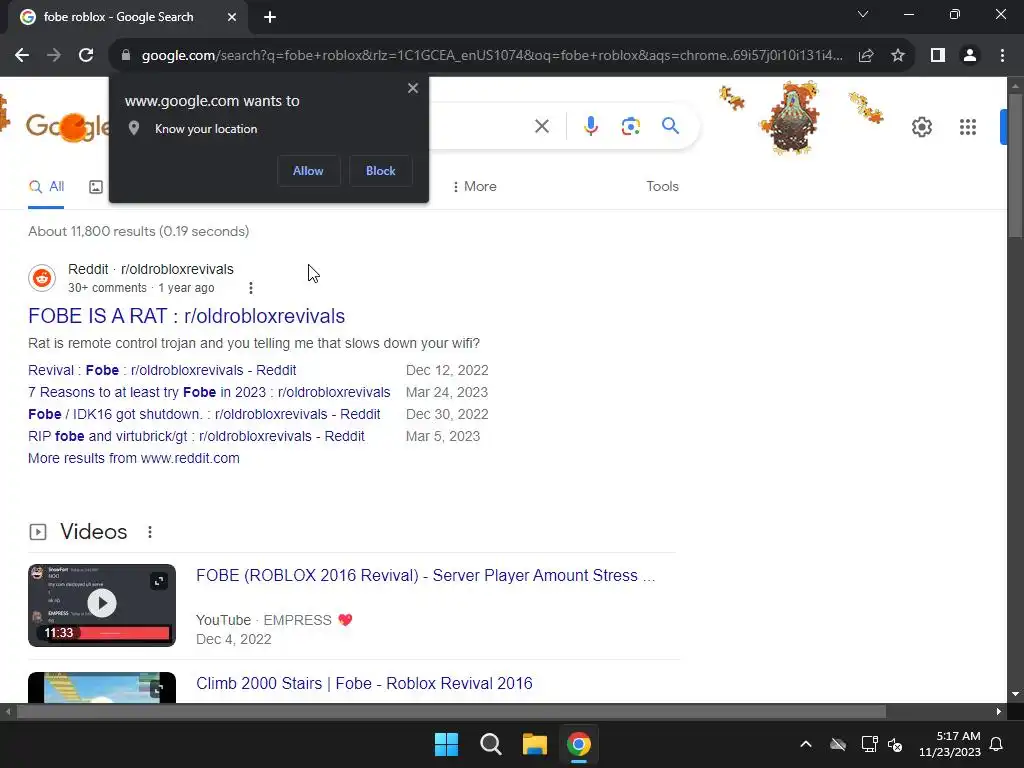Open FOBE IS A RAT result

click(x=186, y=316)
